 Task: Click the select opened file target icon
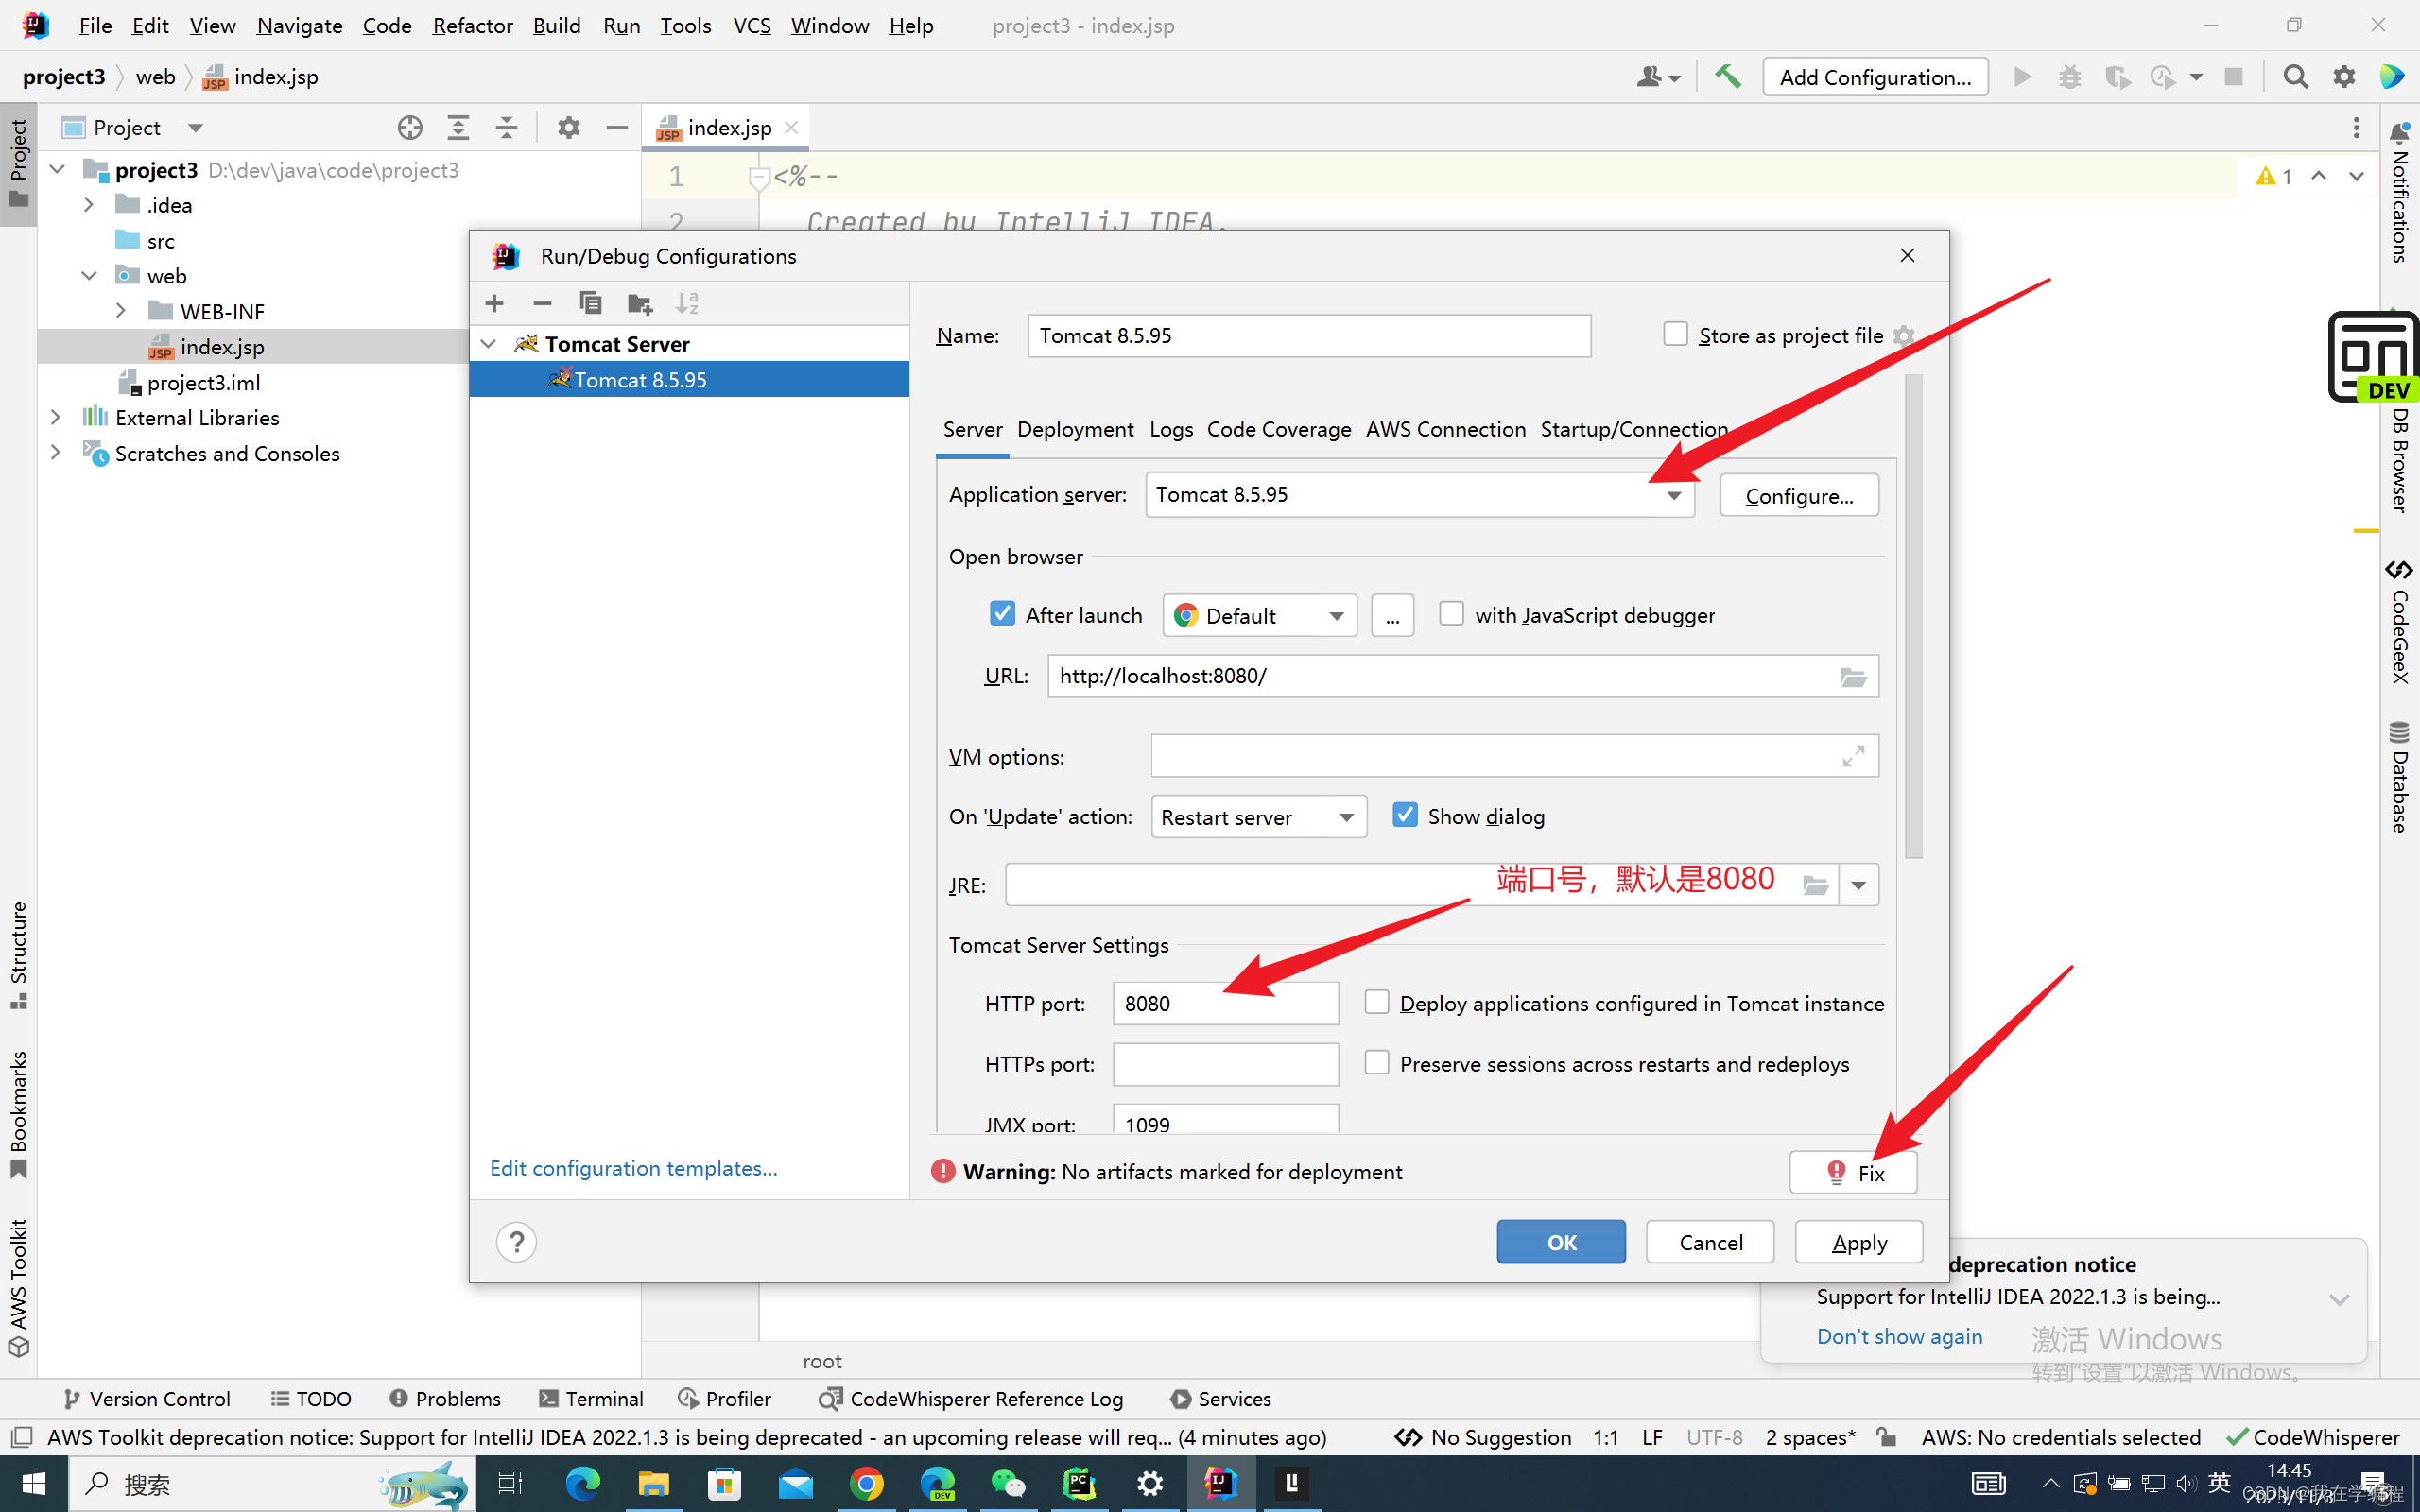tap(409, 128)
